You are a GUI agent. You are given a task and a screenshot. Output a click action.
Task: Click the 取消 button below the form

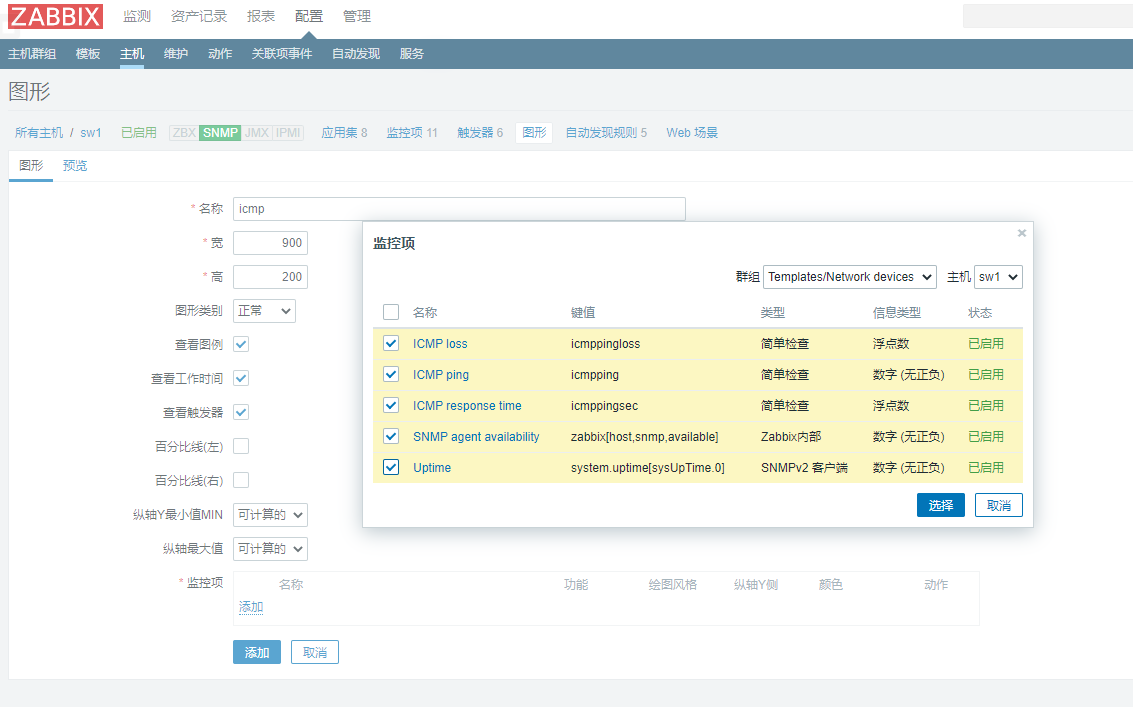[x=315, y=652]
